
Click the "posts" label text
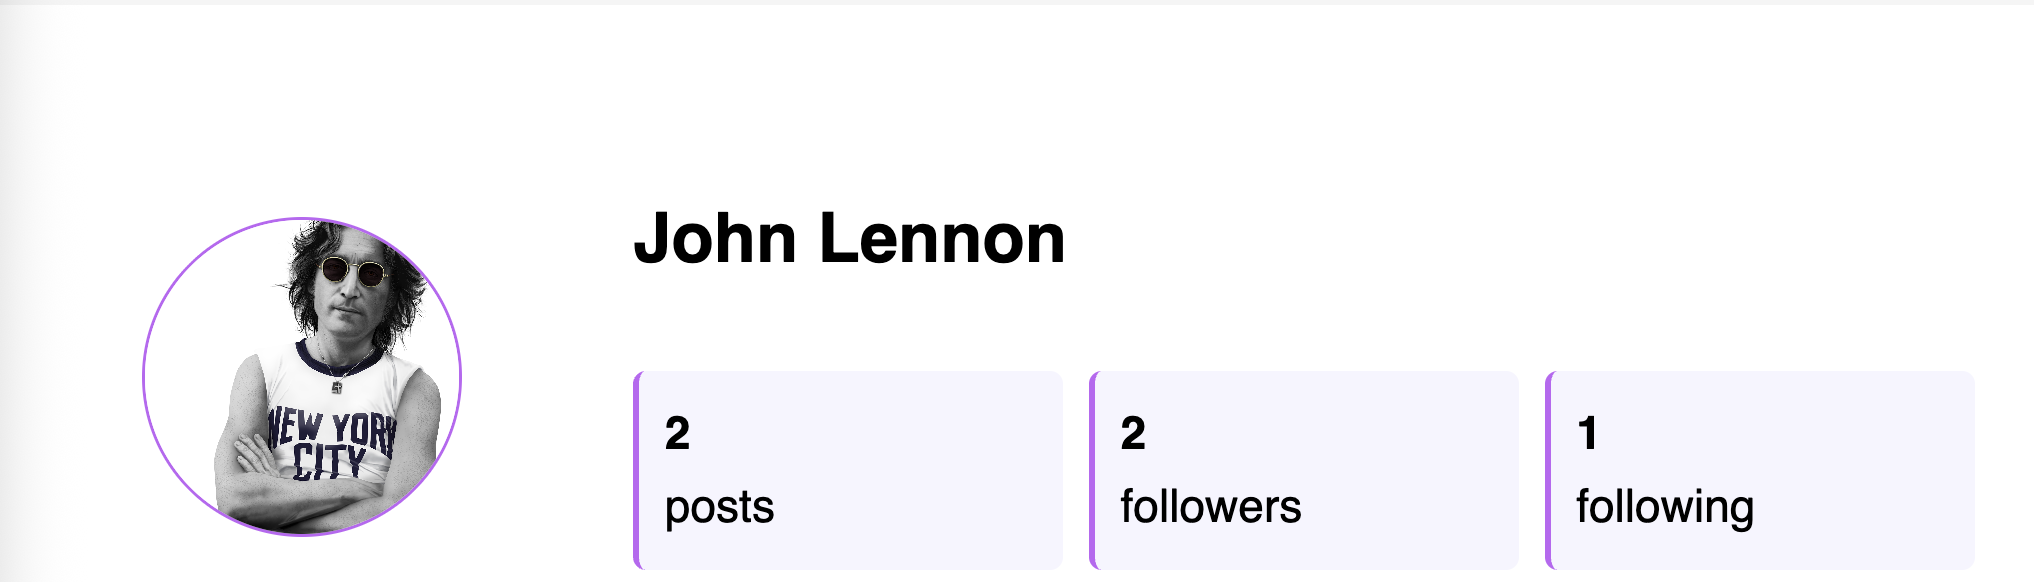(719, 507)
